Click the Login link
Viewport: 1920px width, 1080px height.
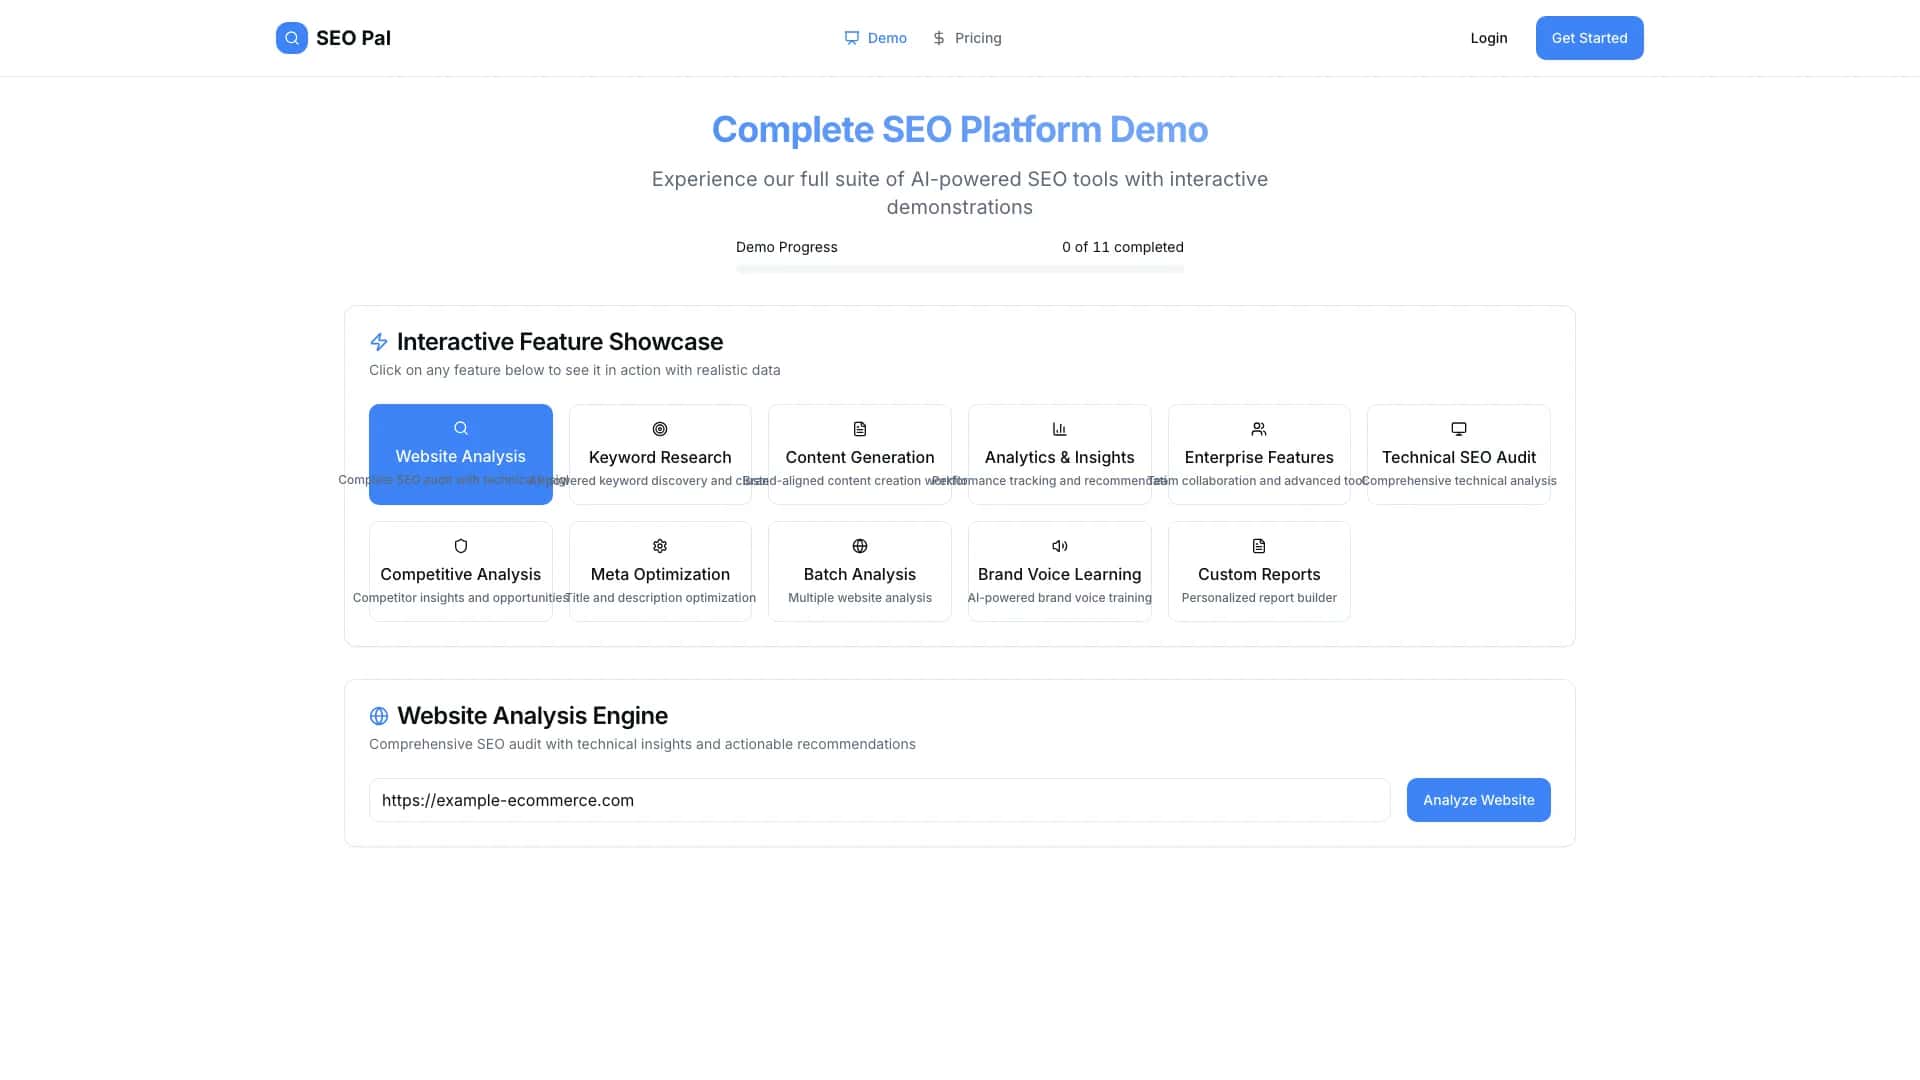[1488, 37]
